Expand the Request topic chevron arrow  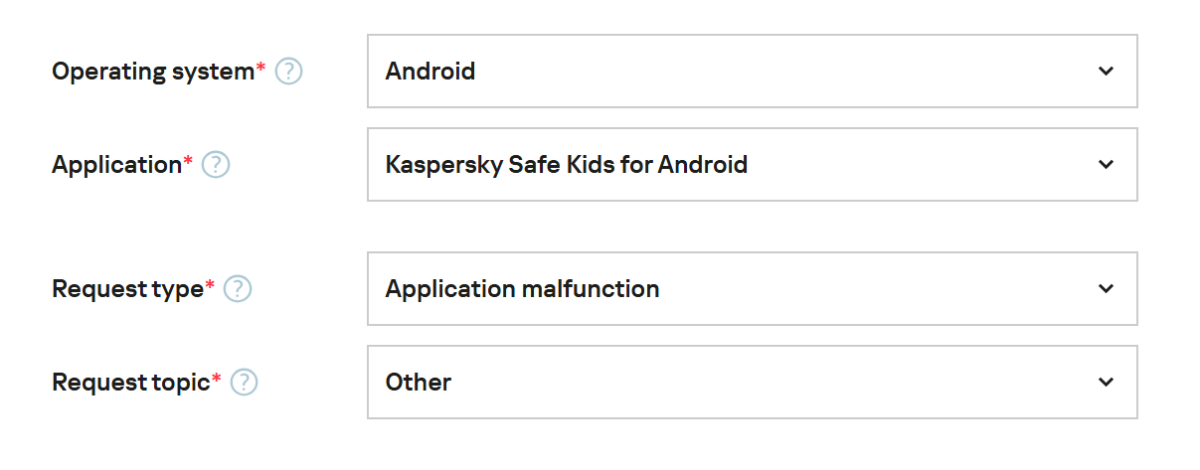click(x=1105, y=382)
